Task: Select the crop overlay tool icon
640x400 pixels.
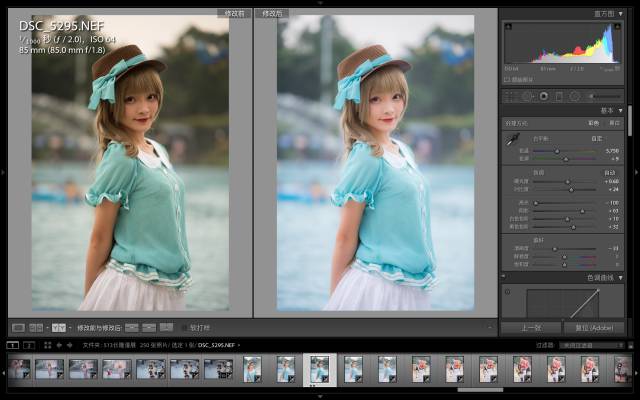Action: coord(510,97)
